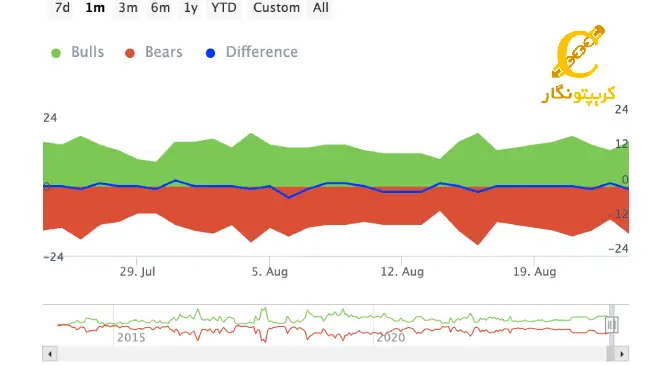Image resolution: width=650 pixels, height=365 pixels.
Task: Switch to 3m range view
Action: pyautogui.click(x=128, y=8)
